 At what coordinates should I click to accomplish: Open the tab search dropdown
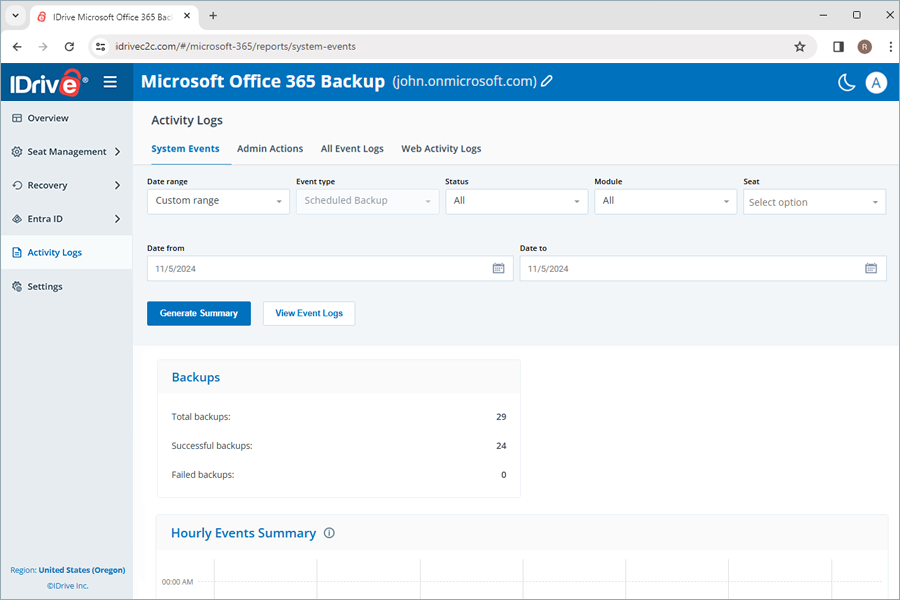[15, 16]
